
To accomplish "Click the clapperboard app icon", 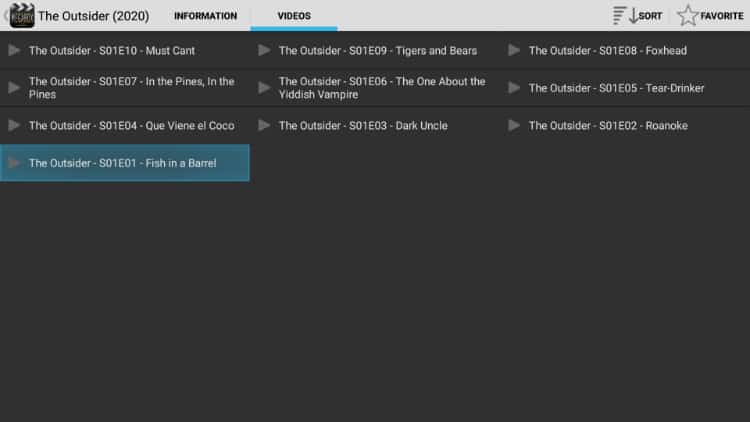I will (22, 15).
